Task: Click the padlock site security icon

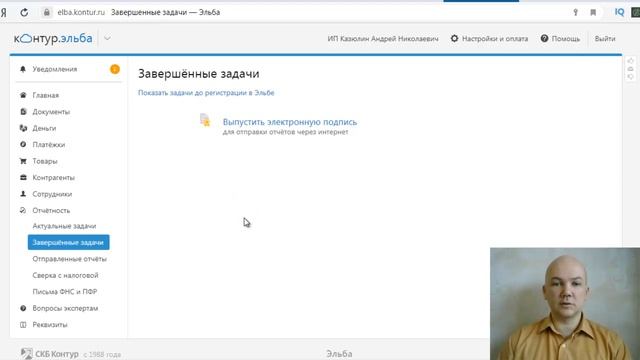Action: tap(47, 12)
